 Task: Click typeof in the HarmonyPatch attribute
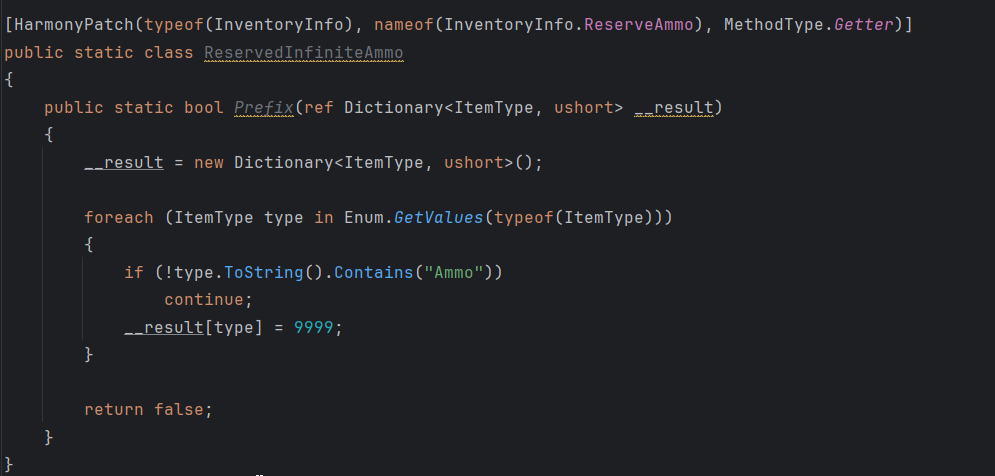pyautogui.click(x=174, y=25)
